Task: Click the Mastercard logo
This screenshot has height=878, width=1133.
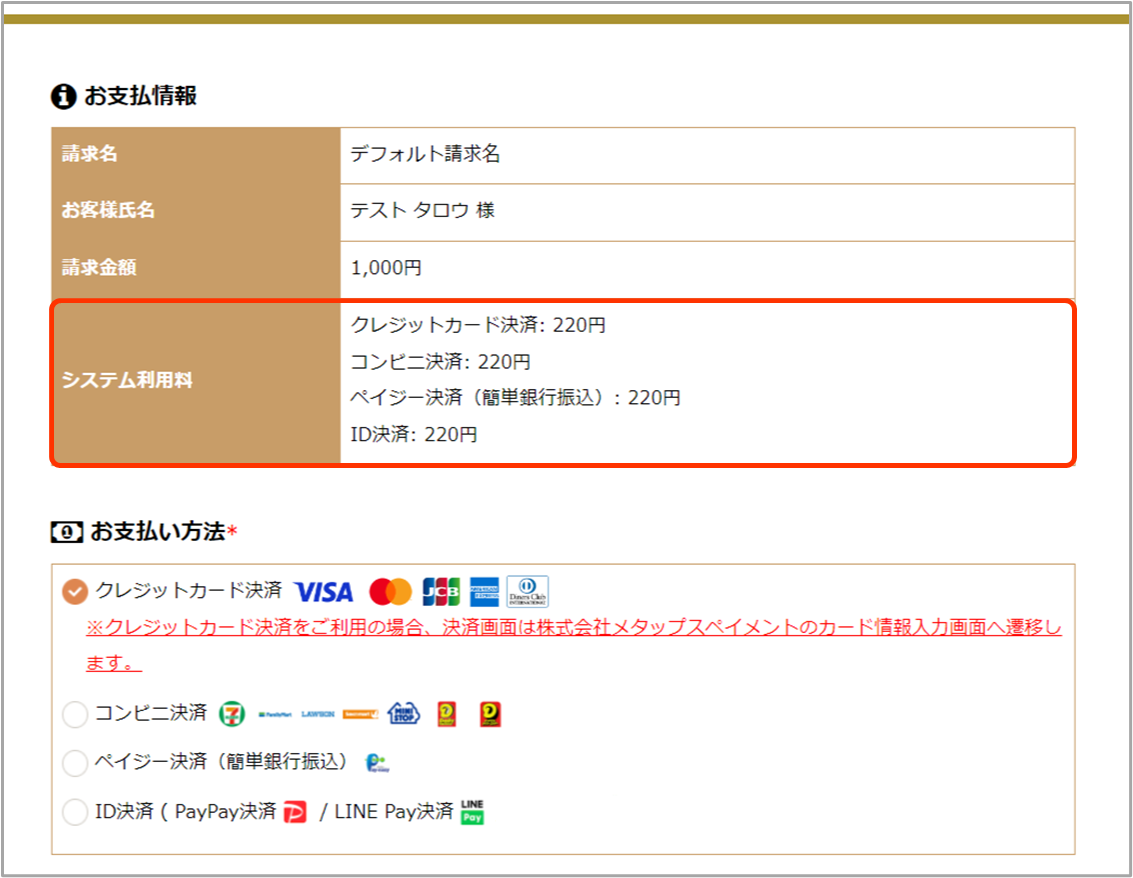Action: point(390,592)
